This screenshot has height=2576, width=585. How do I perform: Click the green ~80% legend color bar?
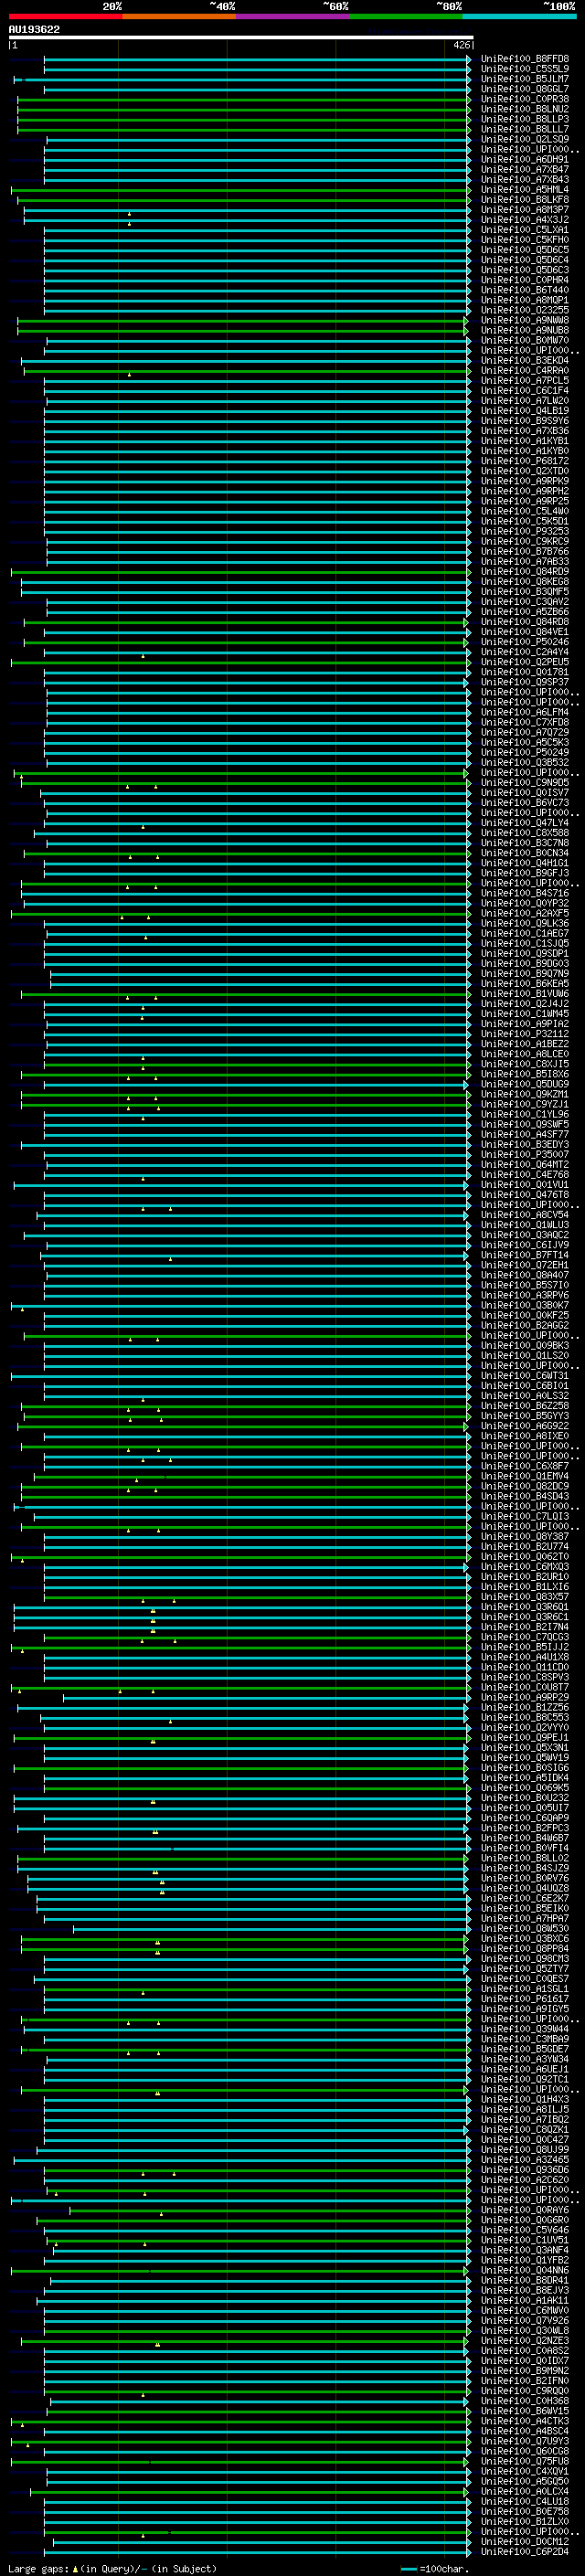tap(405, 16)
